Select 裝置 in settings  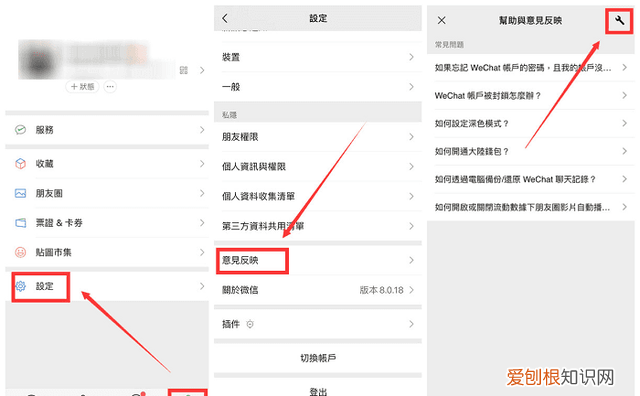coord(318,57)
